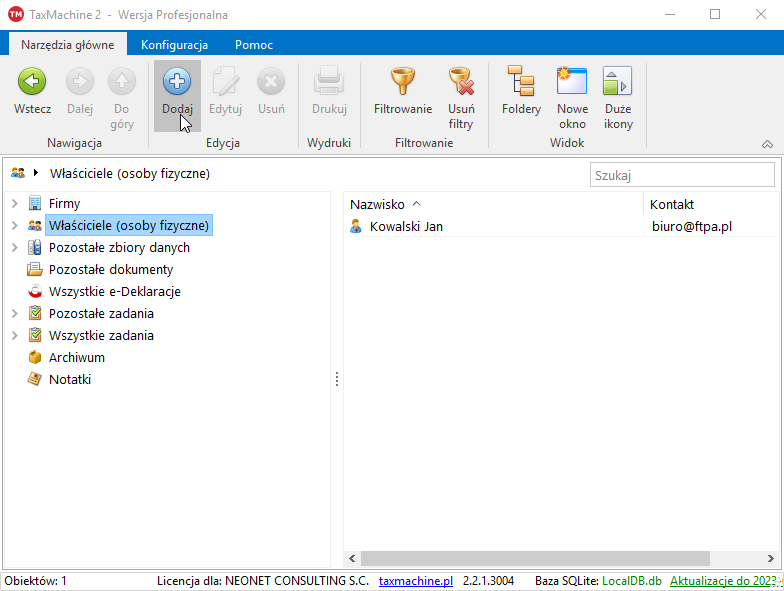Switch to the Konfiguracja tab
Image resolution: width=784 pixels, height=591 pixels.
[174, 45]
